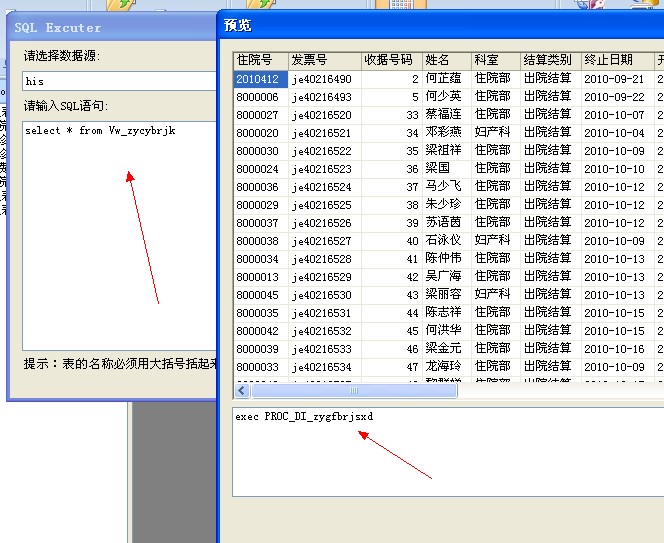Click the patient name 何正蕴
The image size is (664, 543).
(443, 79)
